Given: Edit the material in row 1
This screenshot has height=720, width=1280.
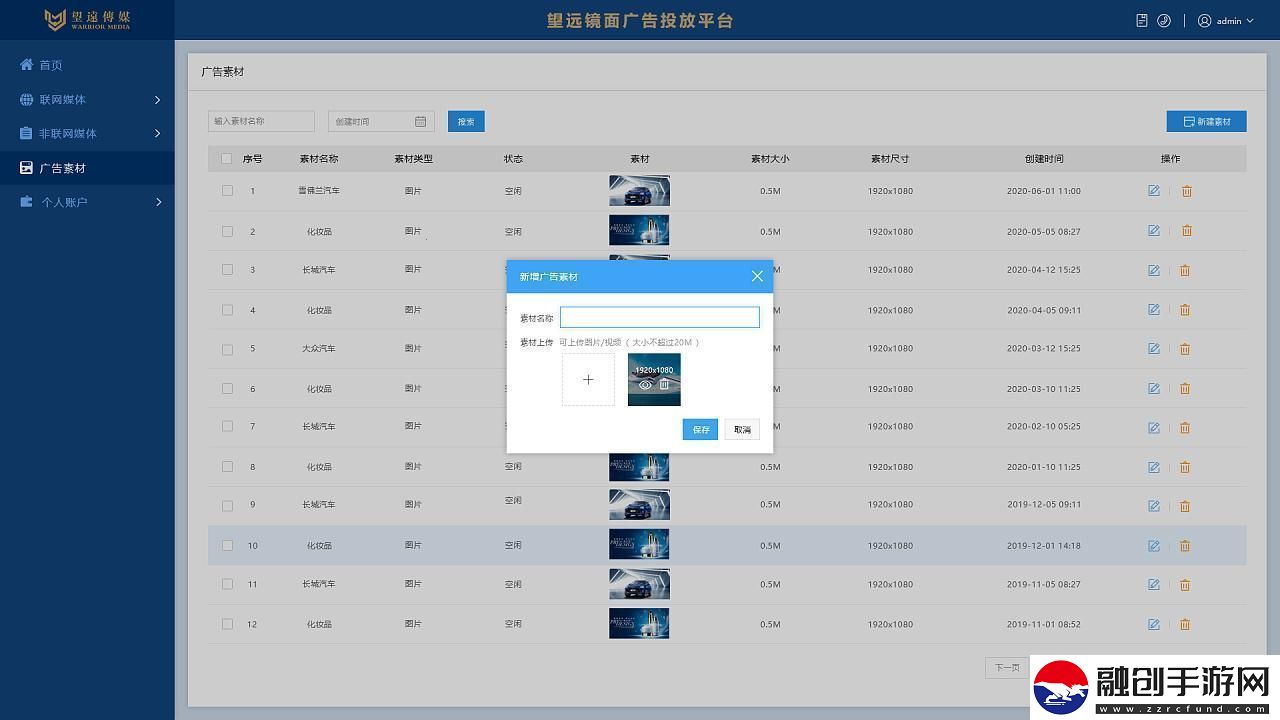Looking at the screenshot, I should pyautogui.click(x=1154, y=191).
